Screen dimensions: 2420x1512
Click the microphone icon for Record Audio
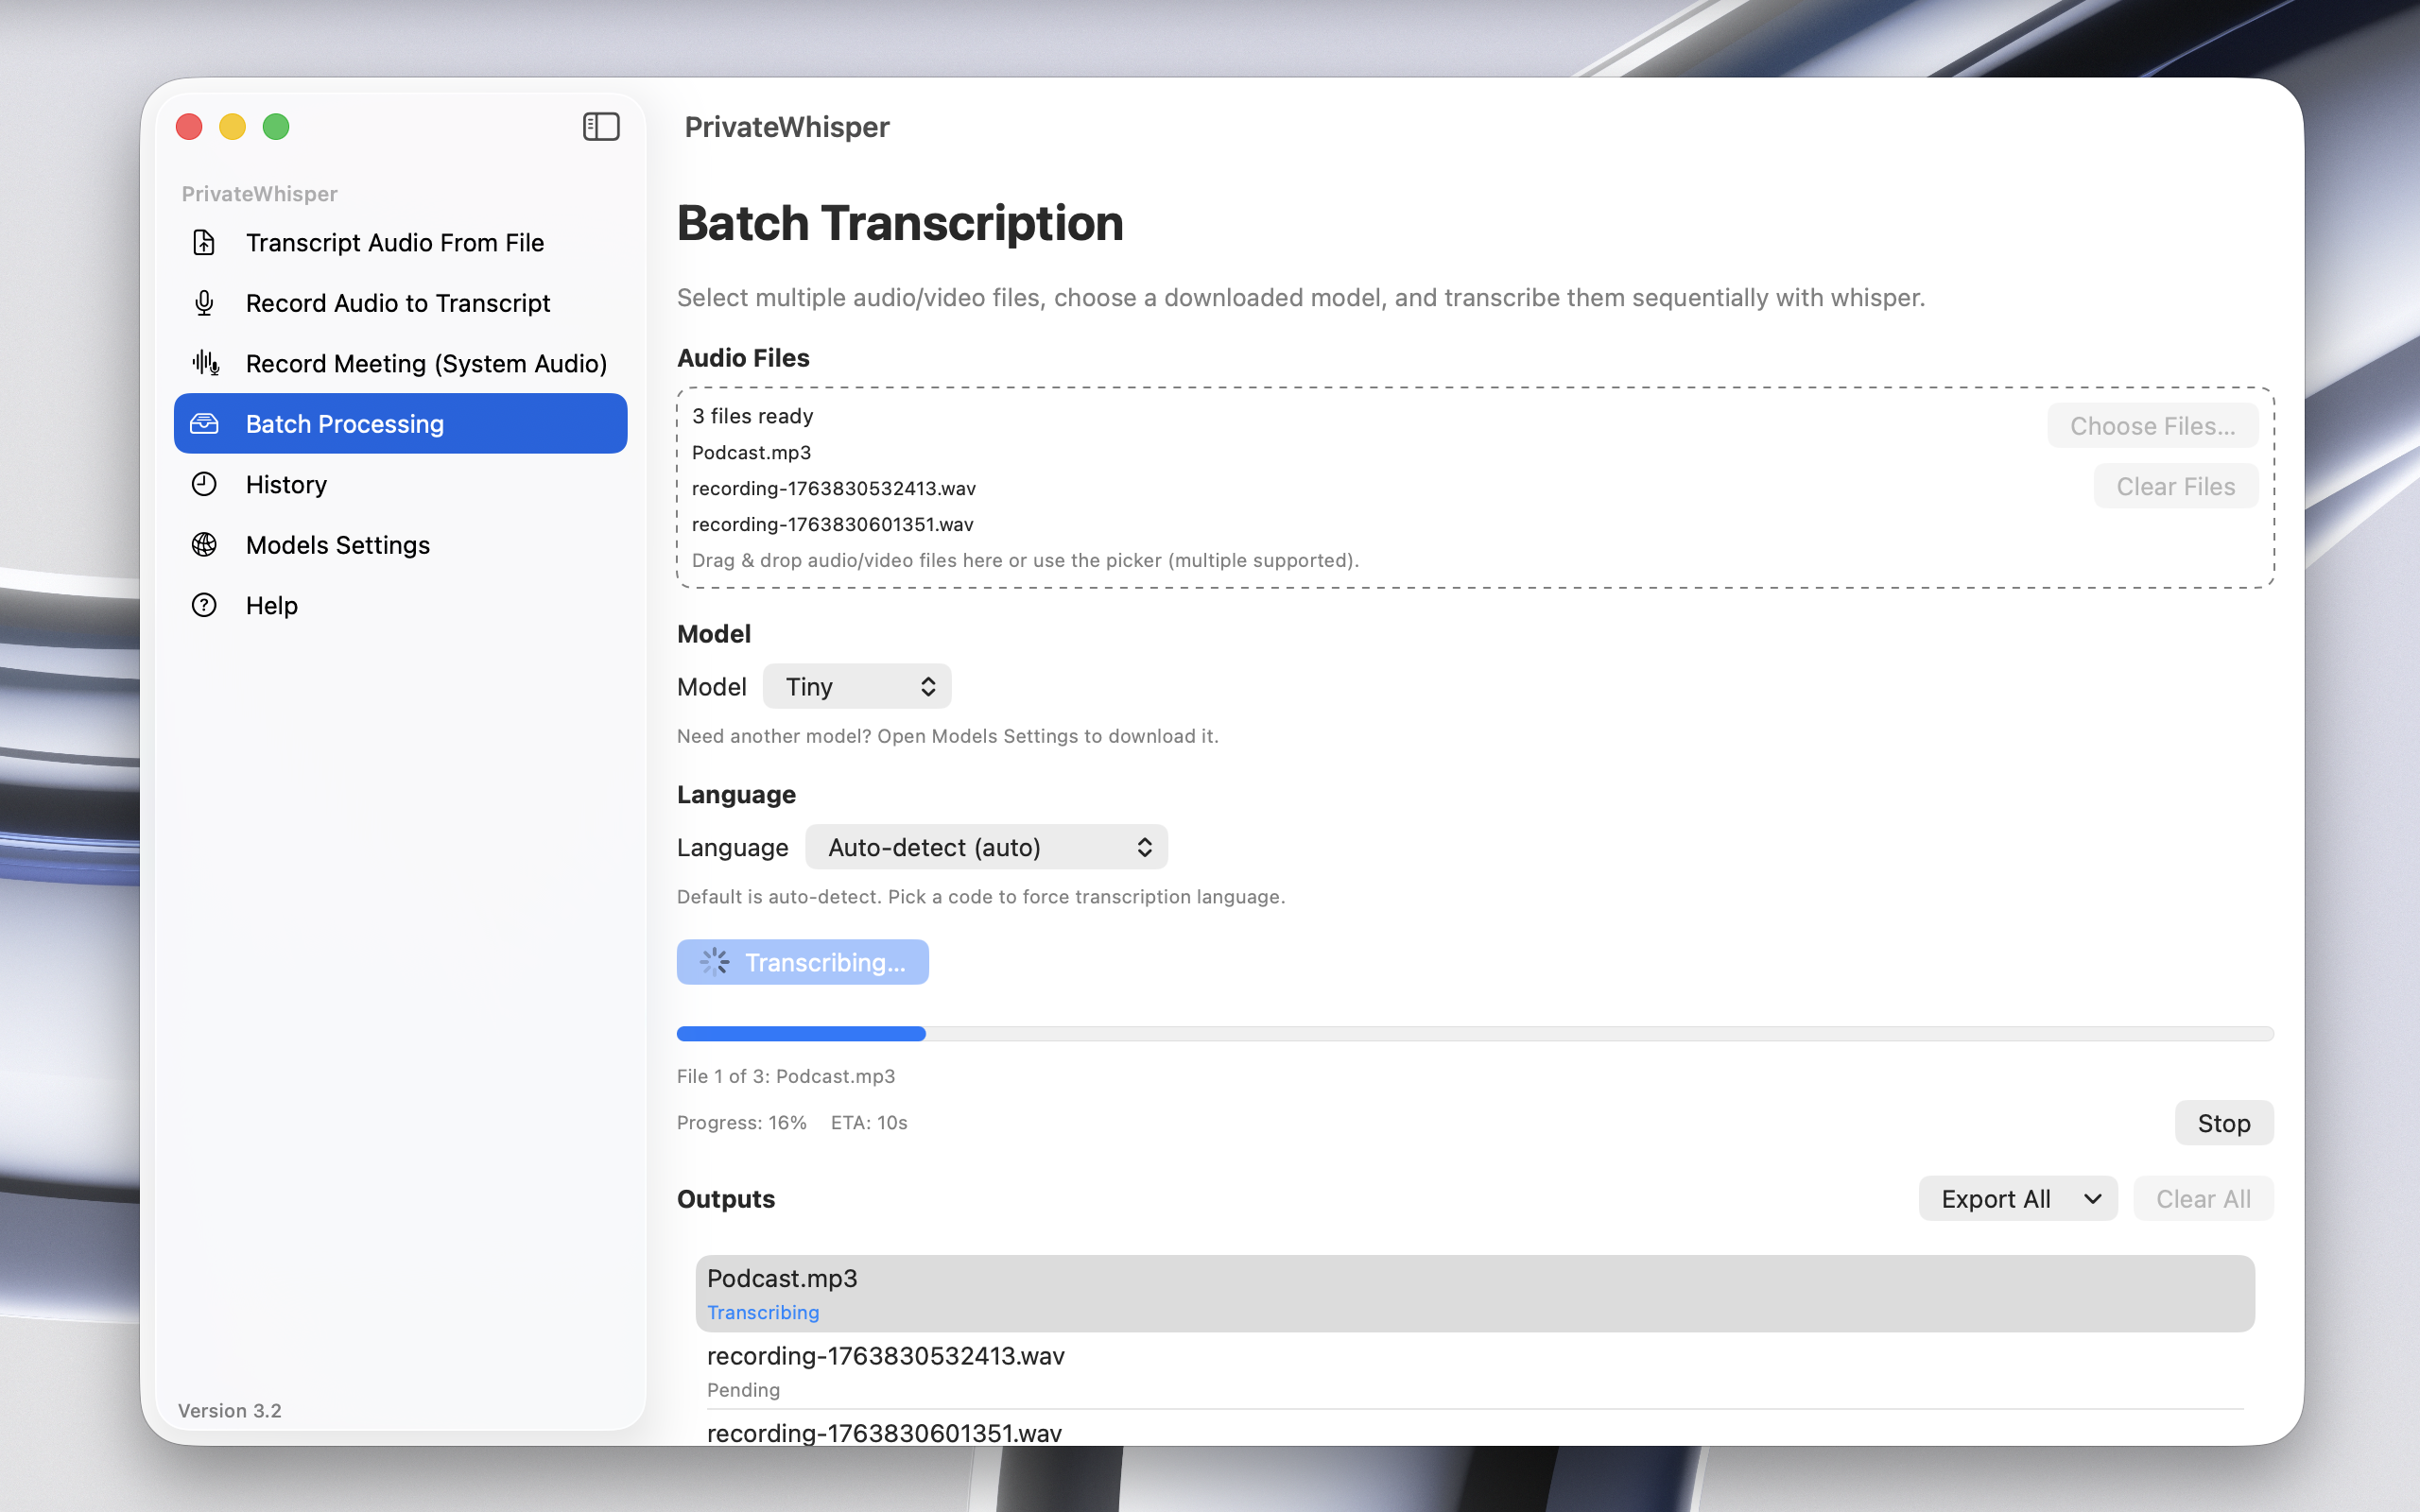204,303
